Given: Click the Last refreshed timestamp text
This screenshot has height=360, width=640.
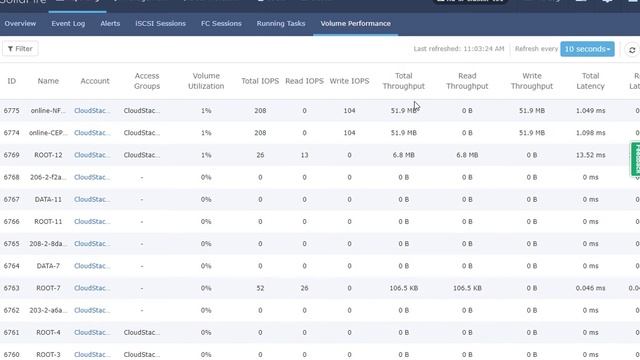Looking at the screenshot, I should pos(459,49).
